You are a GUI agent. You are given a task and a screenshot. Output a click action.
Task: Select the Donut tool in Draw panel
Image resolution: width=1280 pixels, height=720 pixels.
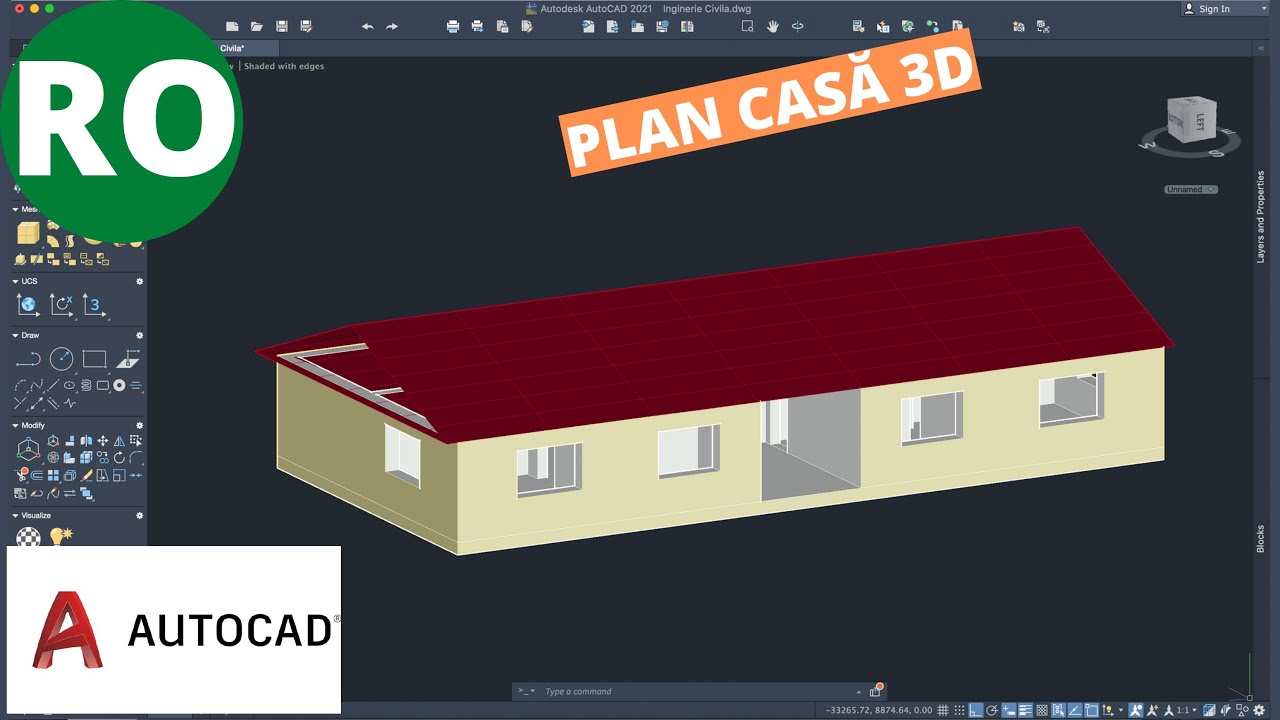pyautogui.click(x=119, y=386)
